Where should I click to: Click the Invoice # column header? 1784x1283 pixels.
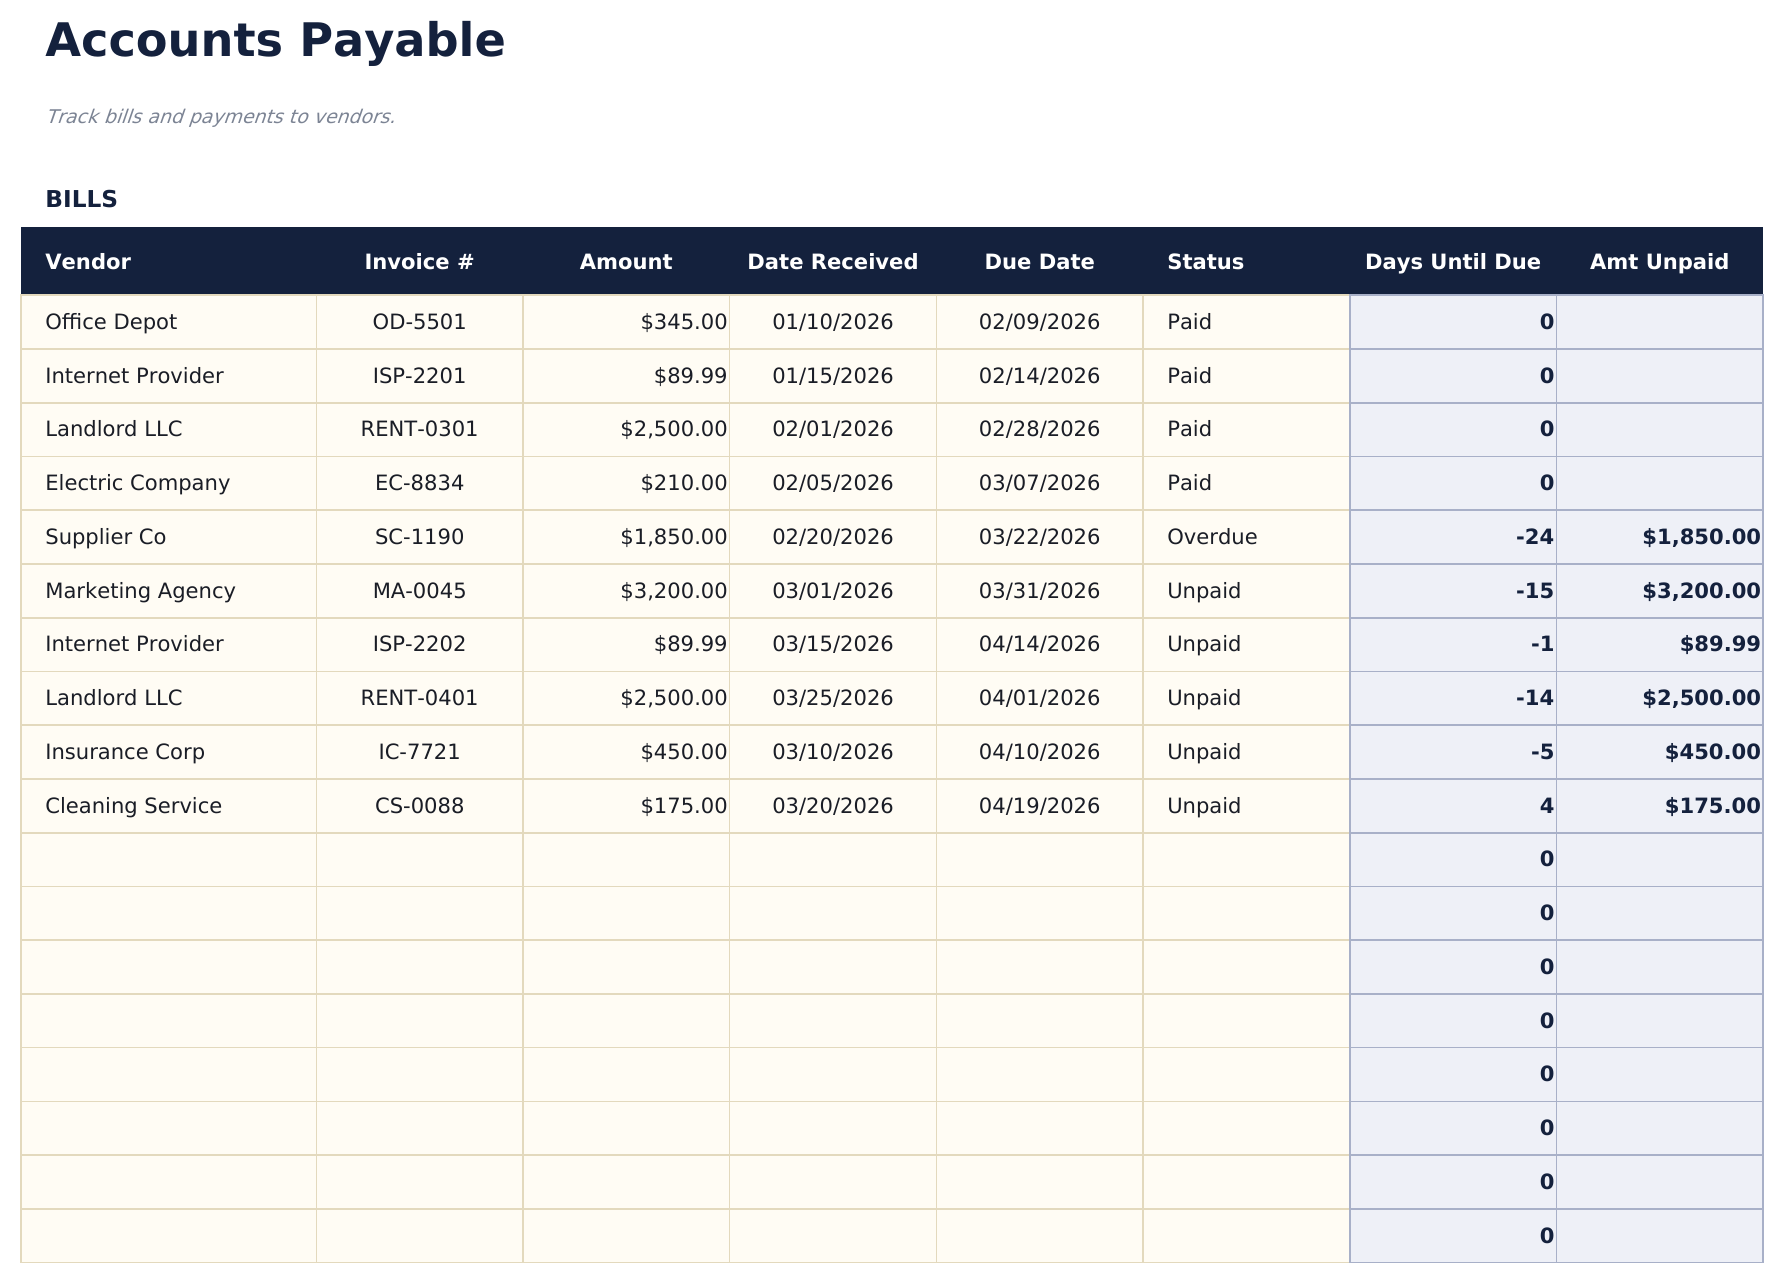tap(418, 261)
